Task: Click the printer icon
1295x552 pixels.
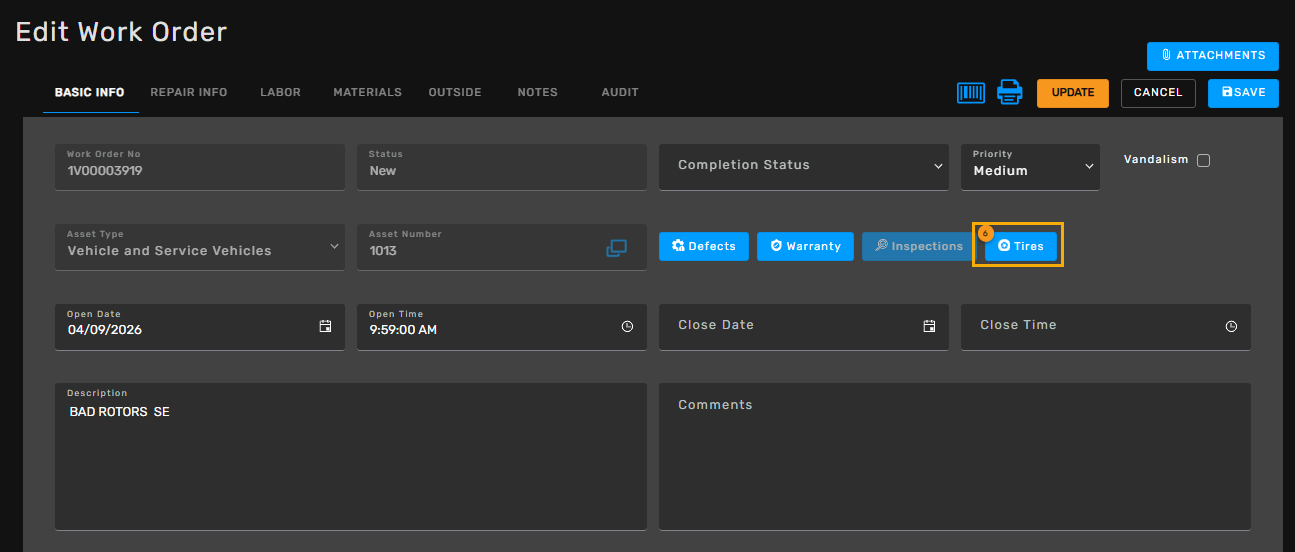Action: 1010,93
